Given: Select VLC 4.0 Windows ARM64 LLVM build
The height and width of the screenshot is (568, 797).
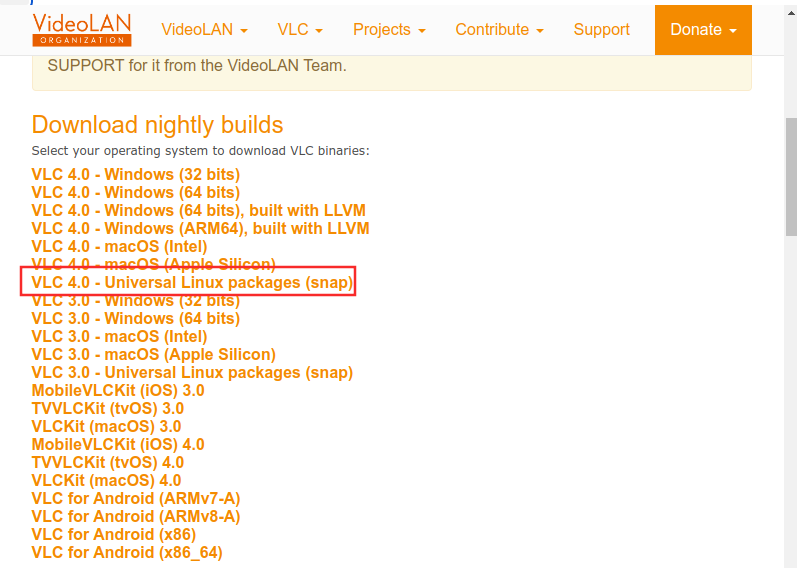Looking at the screenshot, I should [x=200, y=229].
